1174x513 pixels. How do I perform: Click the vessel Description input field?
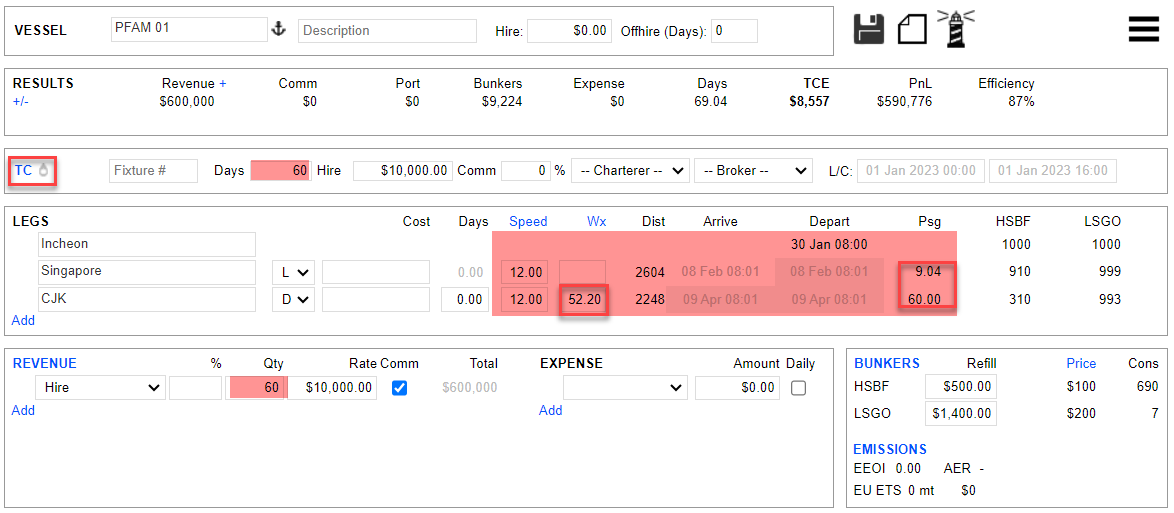click(387, 31)
